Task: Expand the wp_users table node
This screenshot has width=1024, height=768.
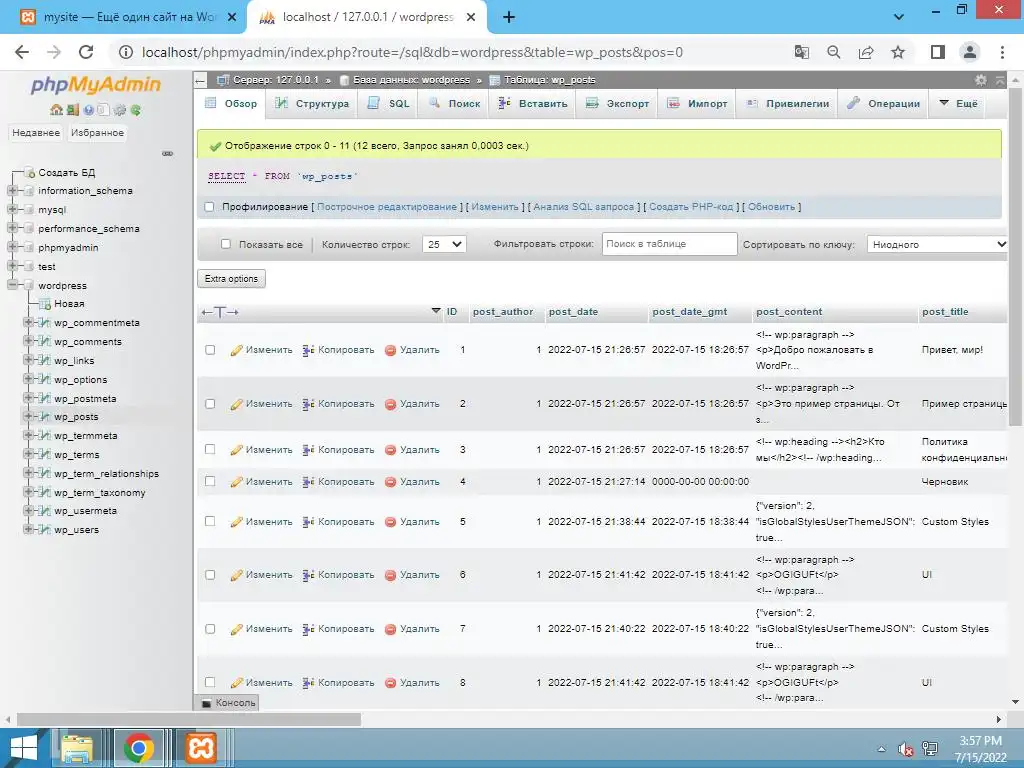Action: (28, 530)
